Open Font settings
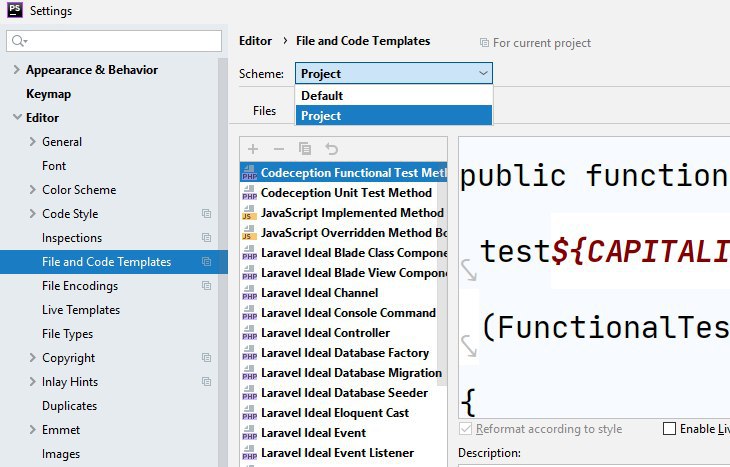Screen dimensions: 730x467 [54, 166]
